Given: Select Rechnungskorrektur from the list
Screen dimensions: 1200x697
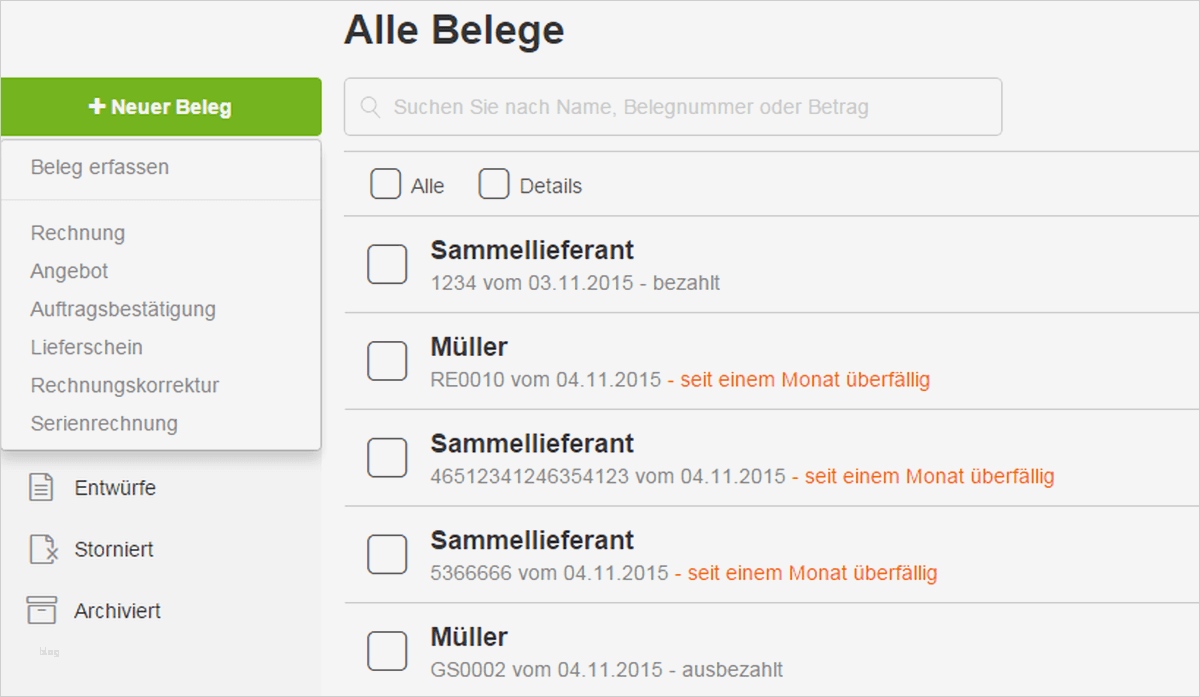Looking at the screenshot, I should tap(125, 385).
